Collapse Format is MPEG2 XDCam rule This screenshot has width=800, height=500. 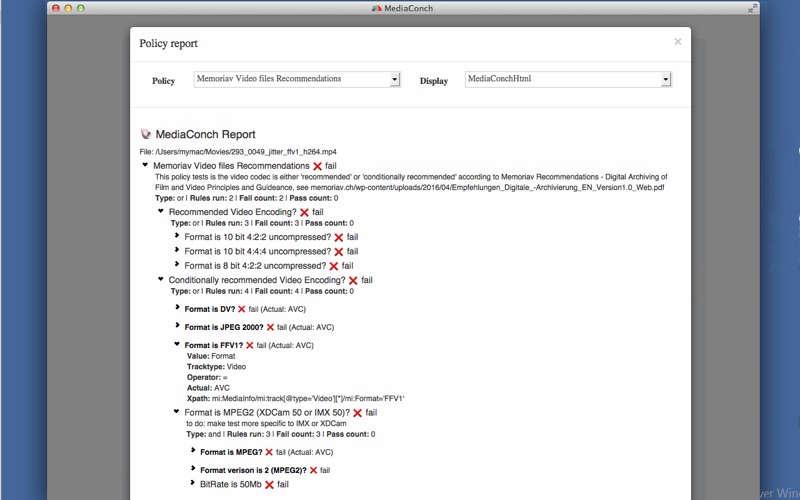click(x=177, y=411)
